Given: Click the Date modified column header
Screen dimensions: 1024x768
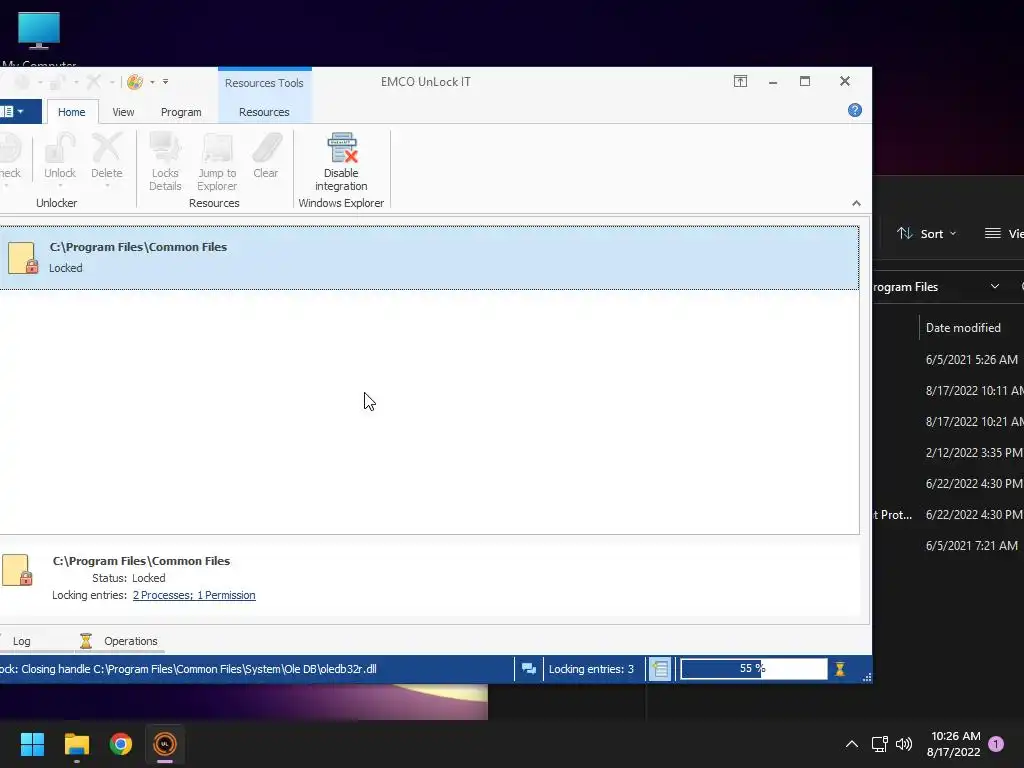Looking at the screenshot, I should click(963, 328).
